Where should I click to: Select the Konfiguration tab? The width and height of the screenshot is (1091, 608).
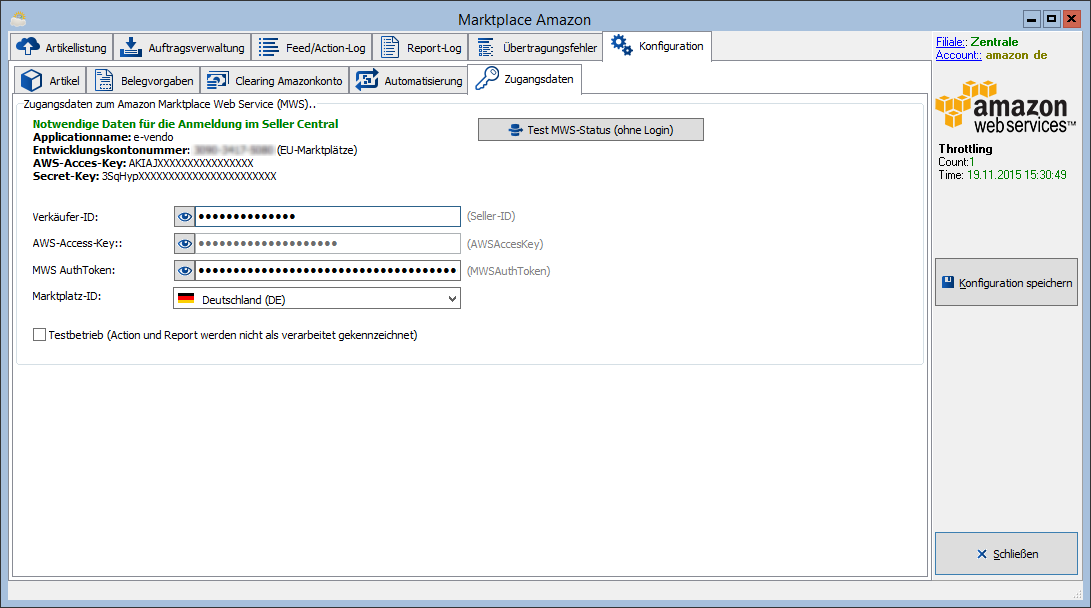[657, 46]
